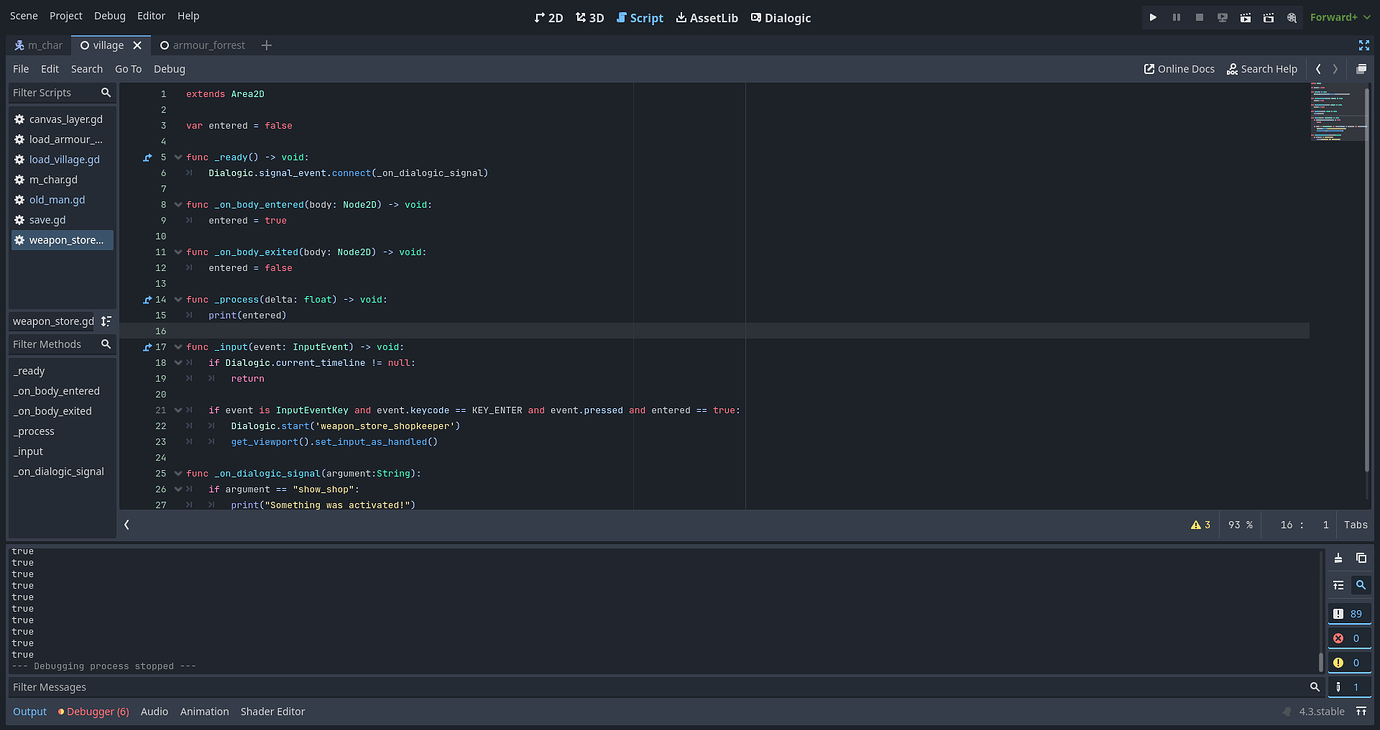
Task: Make the script editor a floating window
Action: [x=1361, y=69]
